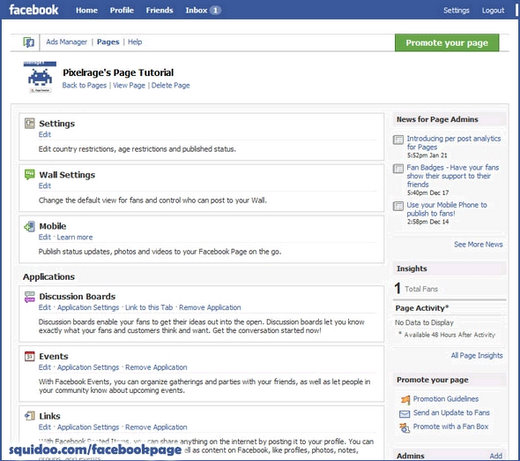Image resolution: width=520 pixels, height=461 pixels.
Task: Open the ads and pages flag icon
Action: 29,42
